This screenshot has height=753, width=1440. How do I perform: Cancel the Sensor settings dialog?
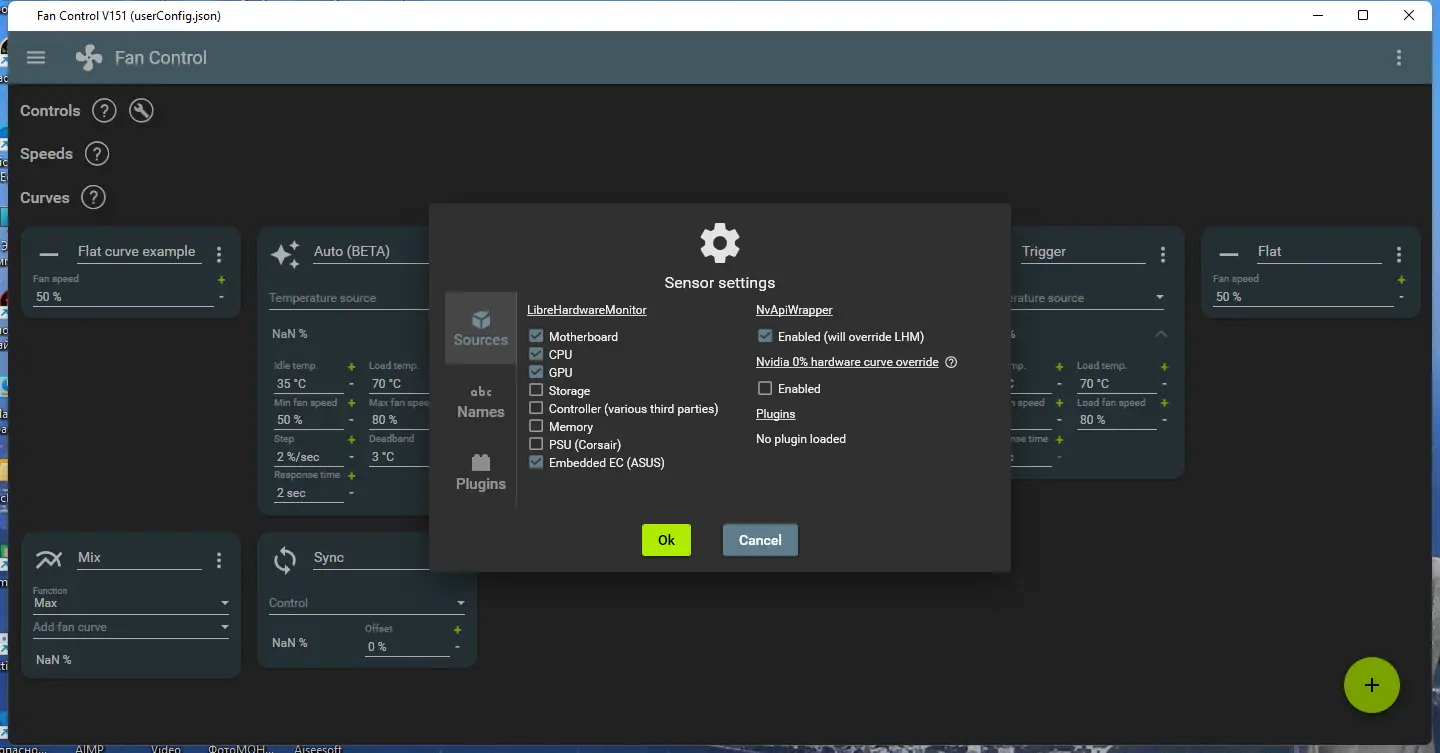(x=760, y=540)
